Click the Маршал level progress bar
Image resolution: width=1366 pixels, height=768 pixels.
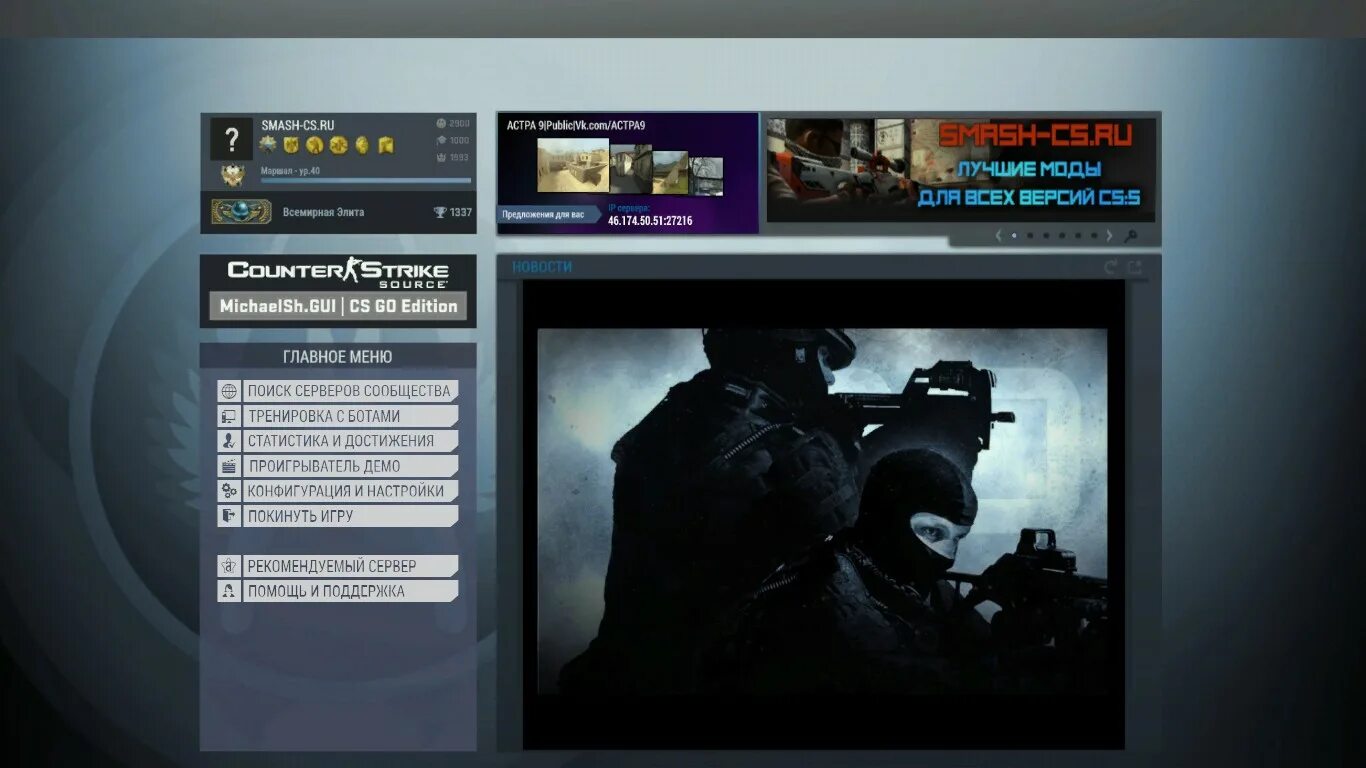point(366,181)
